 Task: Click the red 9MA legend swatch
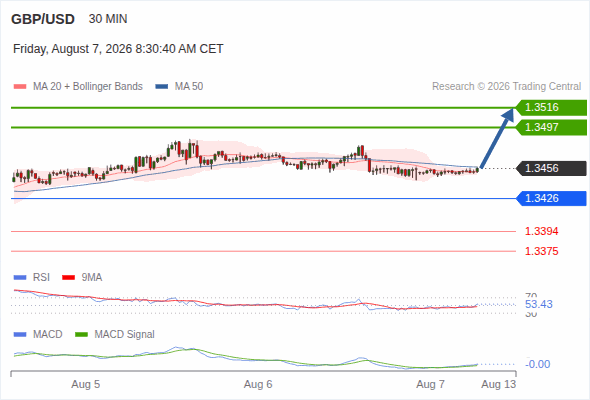tap(68, 278)
